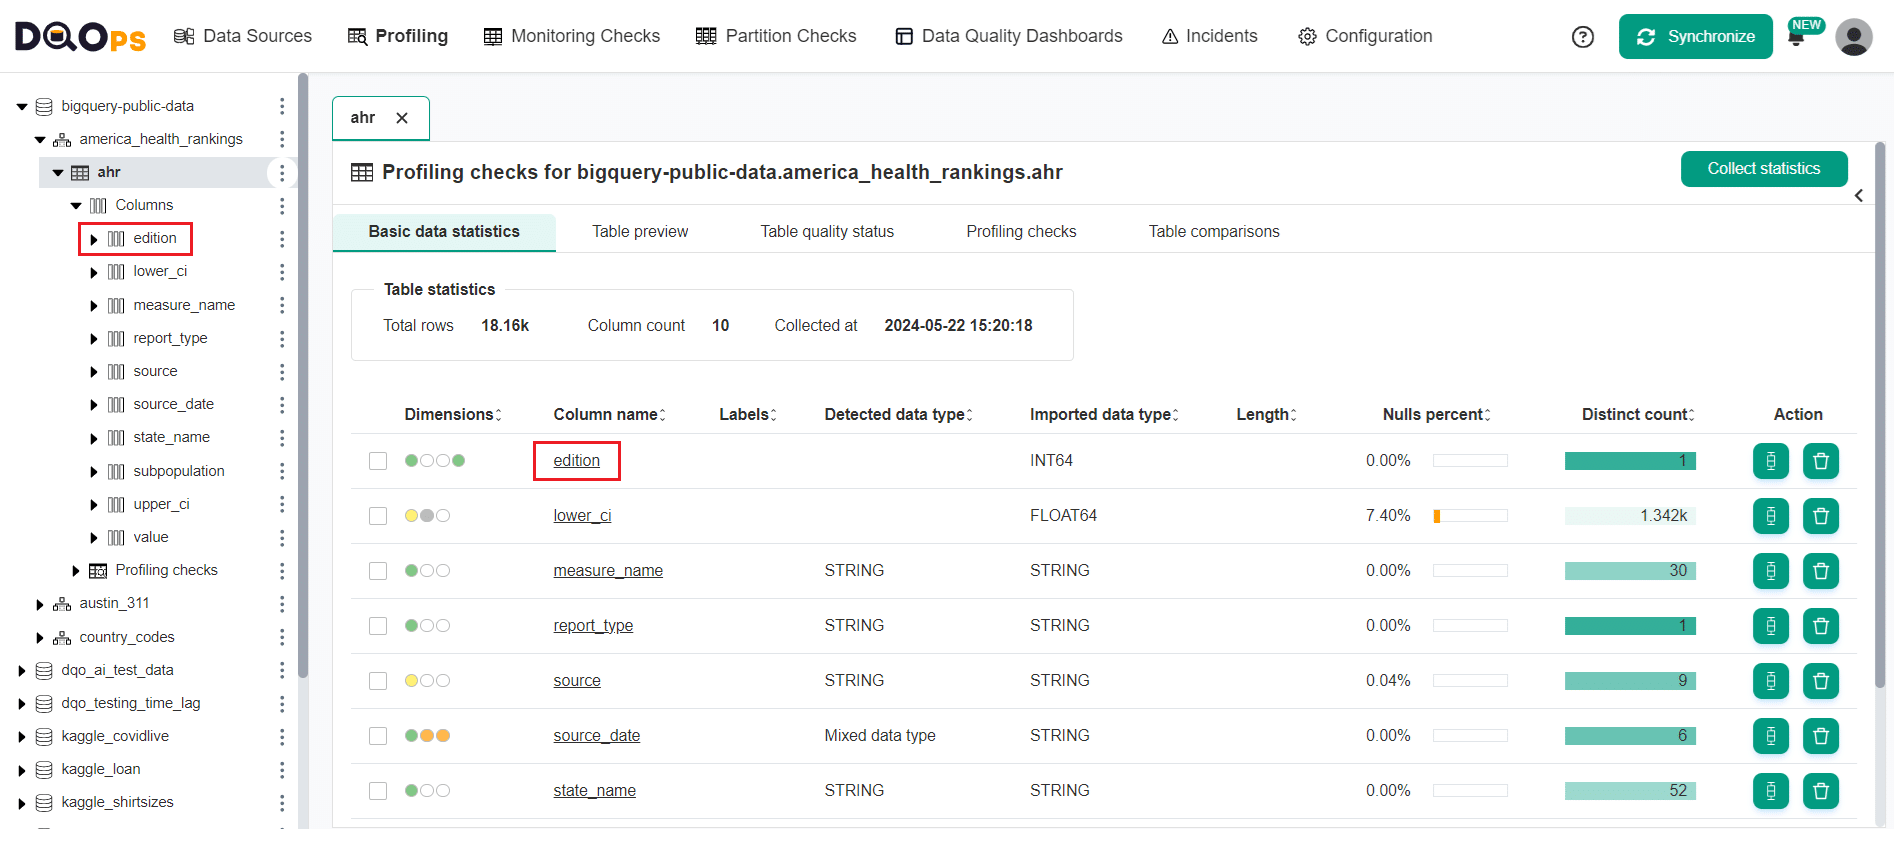Open the user profile avatar

point(1853,37)
